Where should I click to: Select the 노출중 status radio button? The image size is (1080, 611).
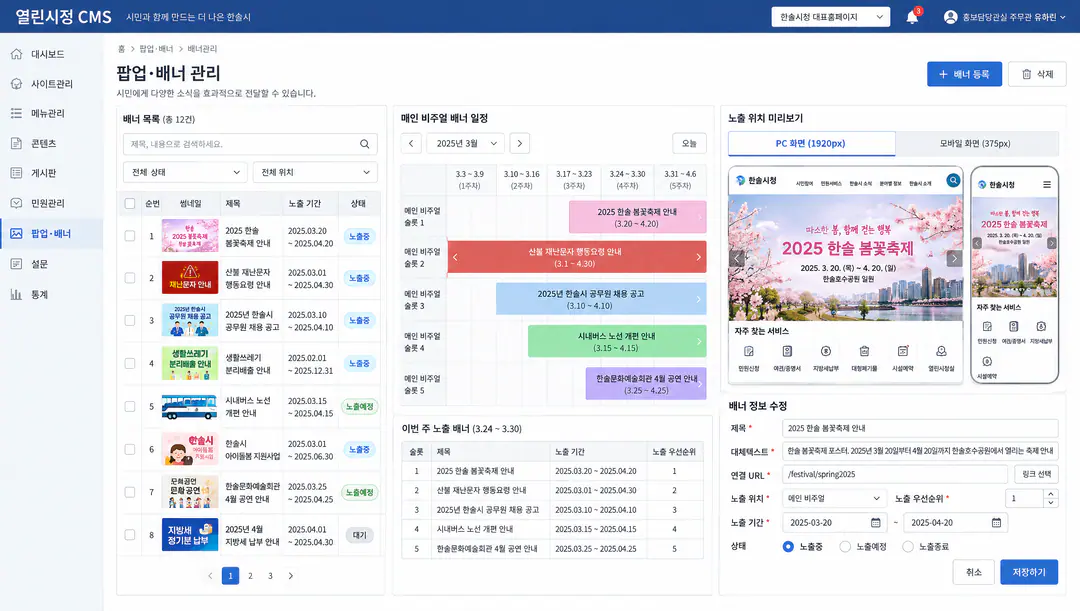click(788, 546)
